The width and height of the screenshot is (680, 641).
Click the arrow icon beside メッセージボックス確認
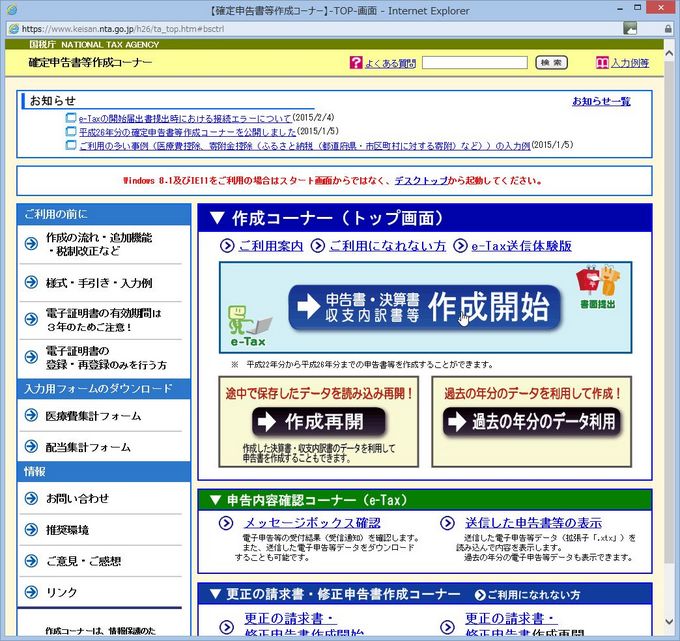point(226,523)
